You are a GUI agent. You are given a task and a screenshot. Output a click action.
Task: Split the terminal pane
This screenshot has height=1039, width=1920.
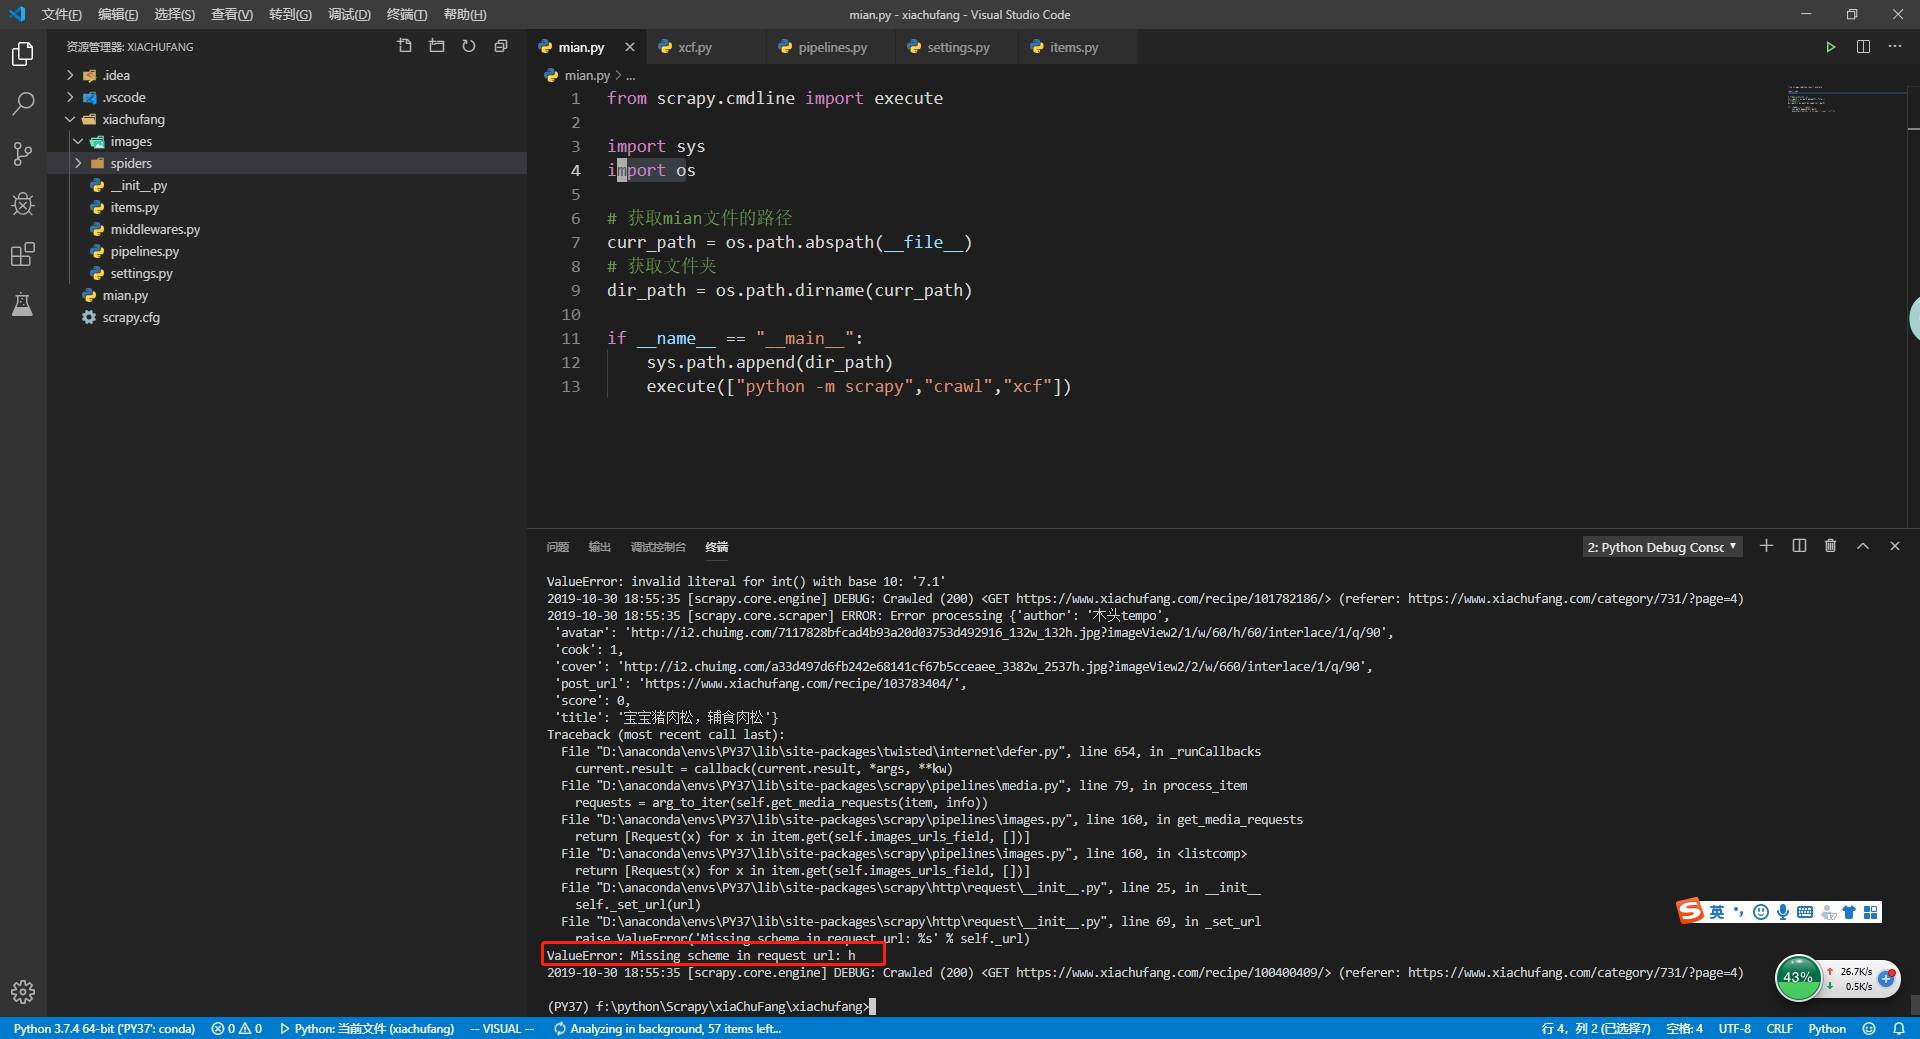point(1799,546)
